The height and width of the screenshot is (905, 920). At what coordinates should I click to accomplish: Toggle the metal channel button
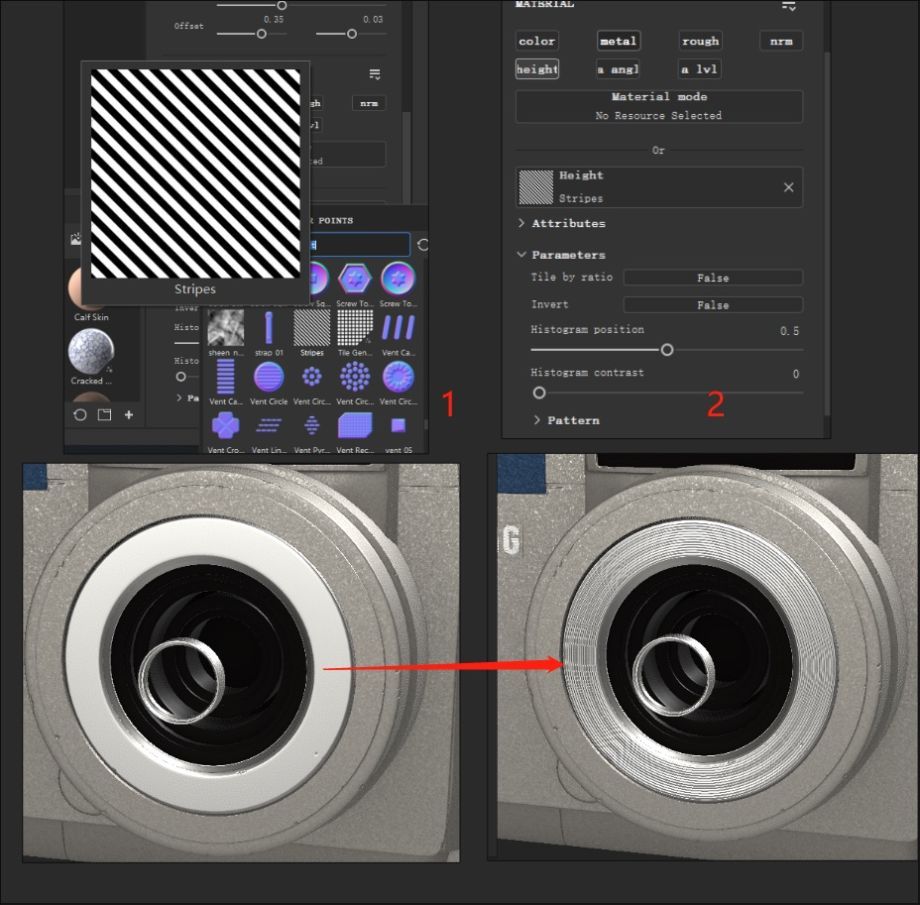pyautogui.click(x=618, y=41)
